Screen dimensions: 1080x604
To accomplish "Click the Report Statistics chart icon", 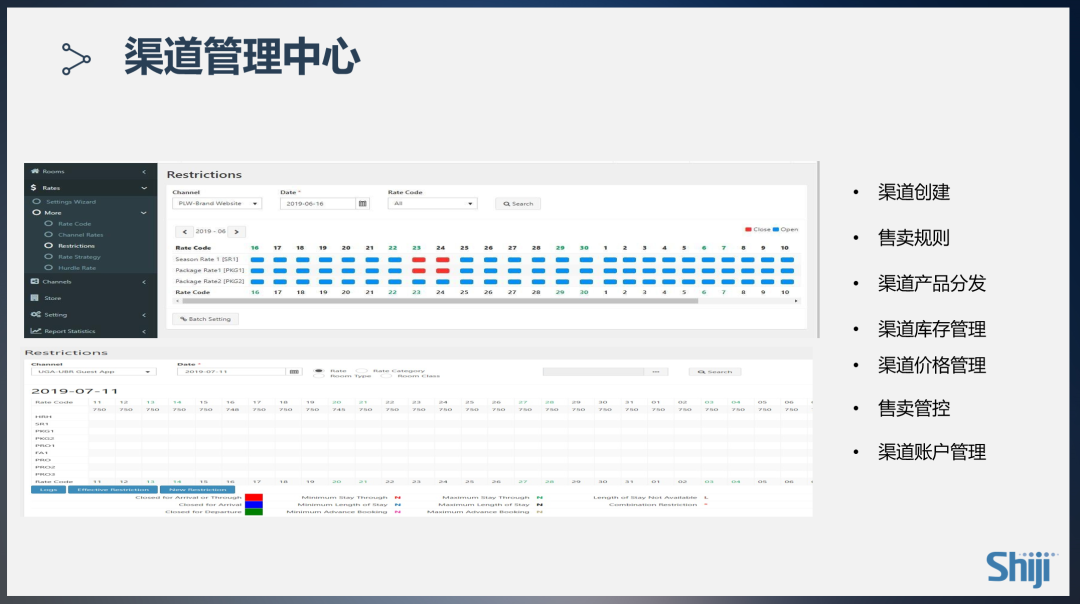I will [35, 331].
